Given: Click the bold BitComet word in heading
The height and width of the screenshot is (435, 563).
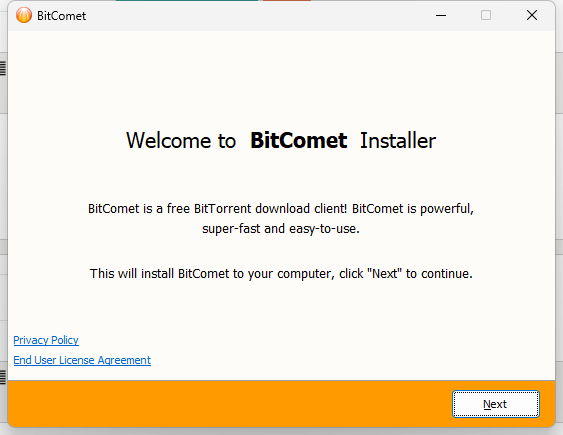Looking at the screenshot, I should (x=298, y=140).
